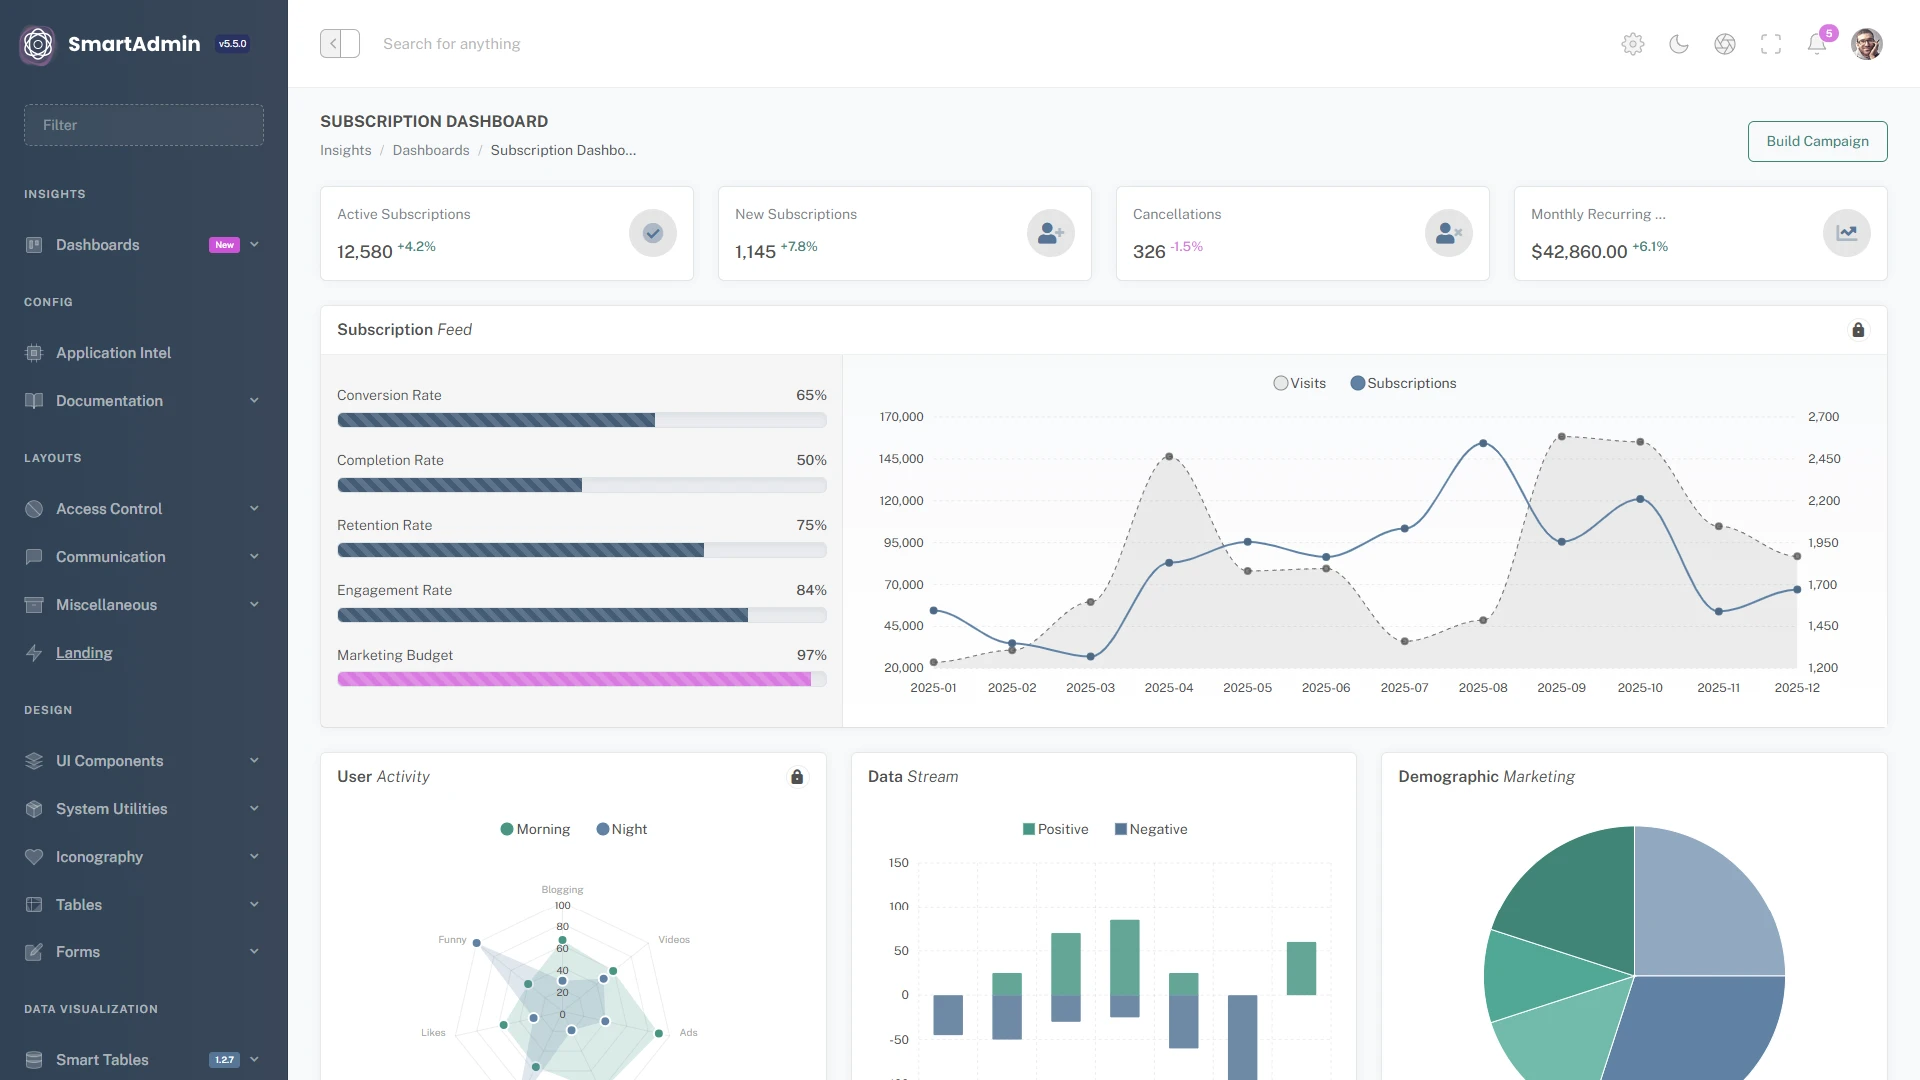The height and width of the screenshot is (1080, 1920).
Task: Click the Retention Rate progress bar
Action: pos(582,550)
